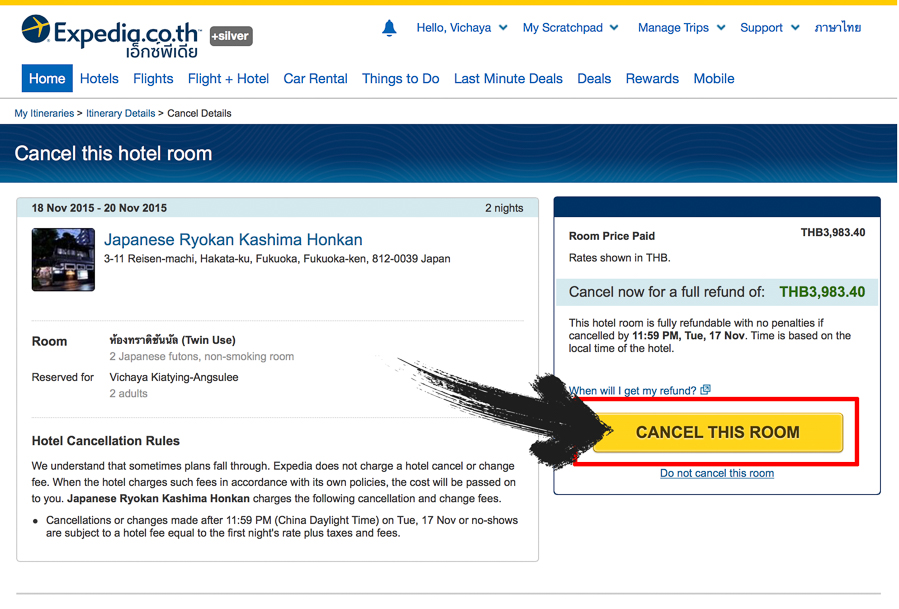899x609 pixels.
Task: Expand the My Scratchpad dropdown
Action: pyautogui.click(x=570, y=28)
